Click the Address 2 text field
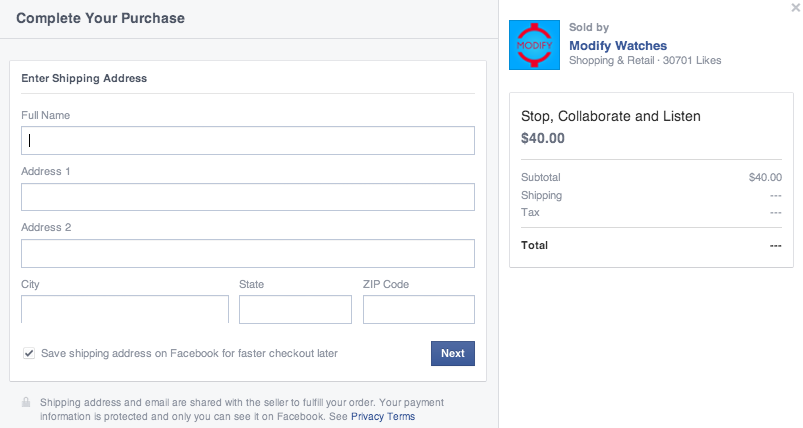The height and width of the screenshot is (428, 803). pyautogui.click(x=248, y=253)
